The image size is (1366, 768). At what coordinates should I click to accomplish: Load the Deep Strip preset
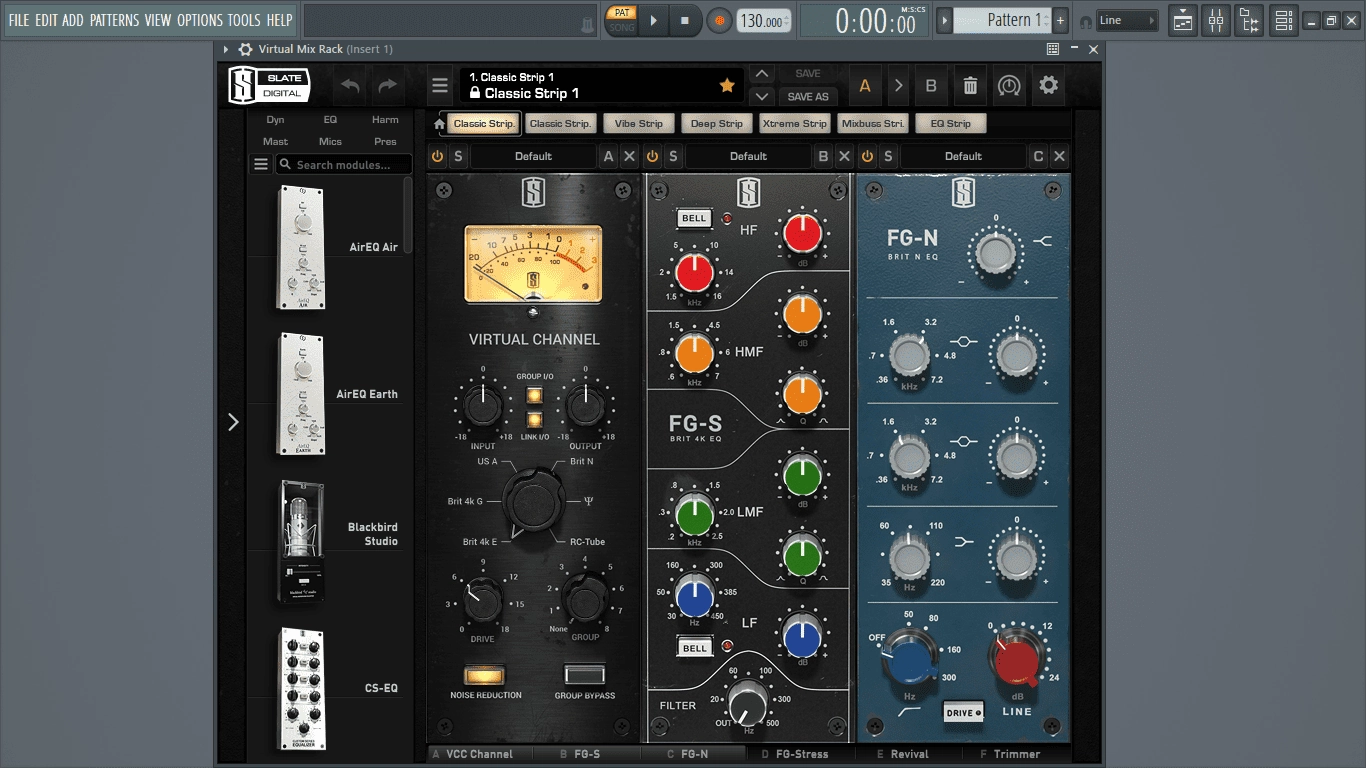[x=717, y=124]
